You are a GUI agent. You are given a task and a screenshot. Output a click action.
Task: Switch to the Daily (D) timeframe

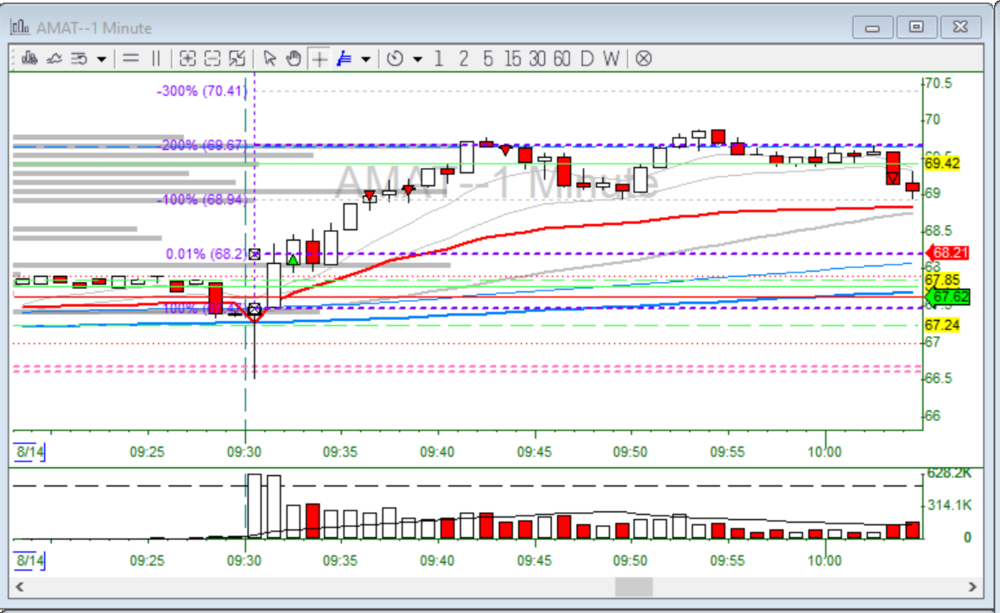coord(587,59)
